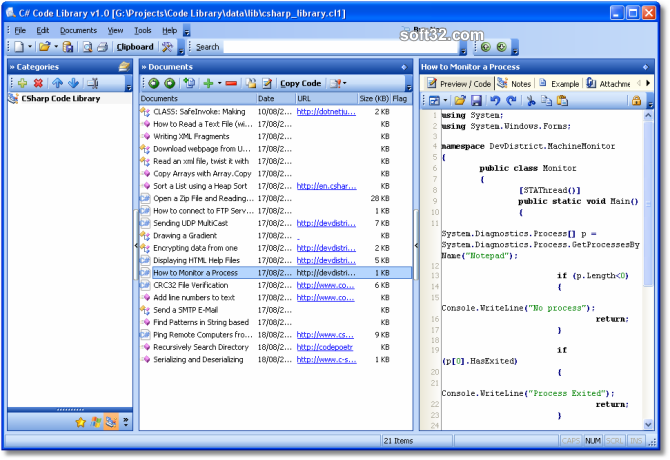This screenshot has width=670, height=460.
Task: Open the Edit menu
Action: (43, 30)
